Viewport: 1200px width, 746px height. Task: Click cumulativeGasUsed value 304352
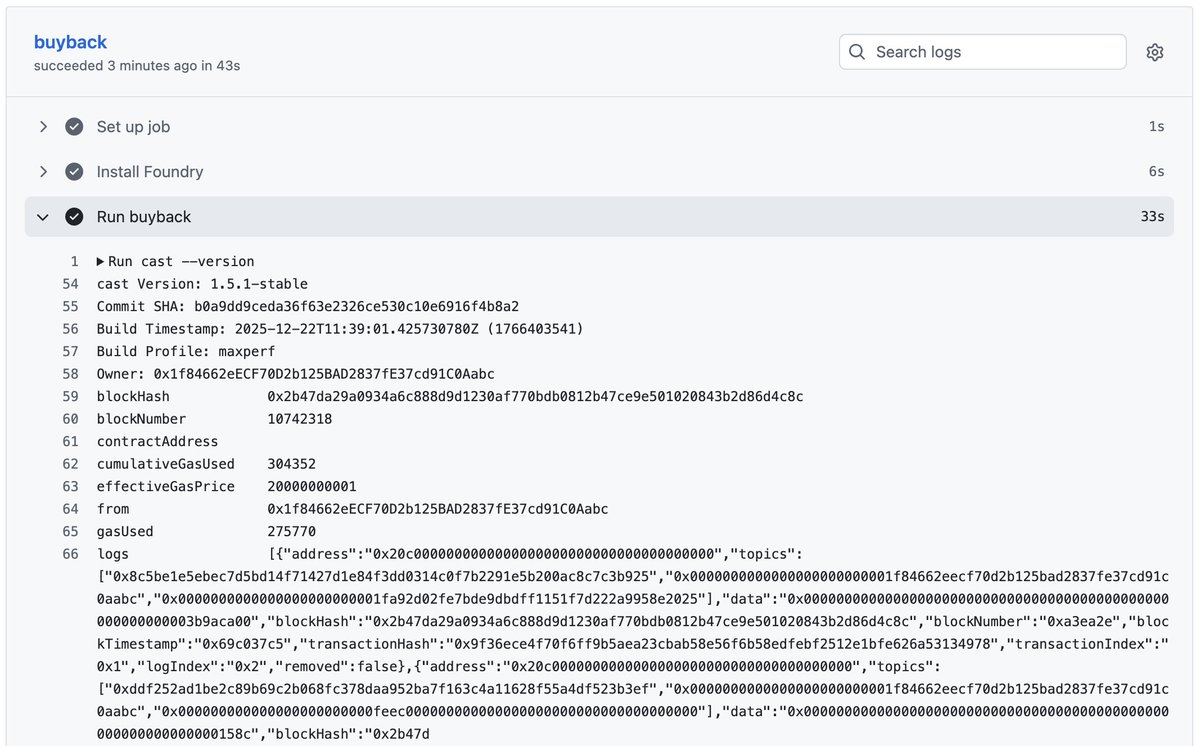292,464
